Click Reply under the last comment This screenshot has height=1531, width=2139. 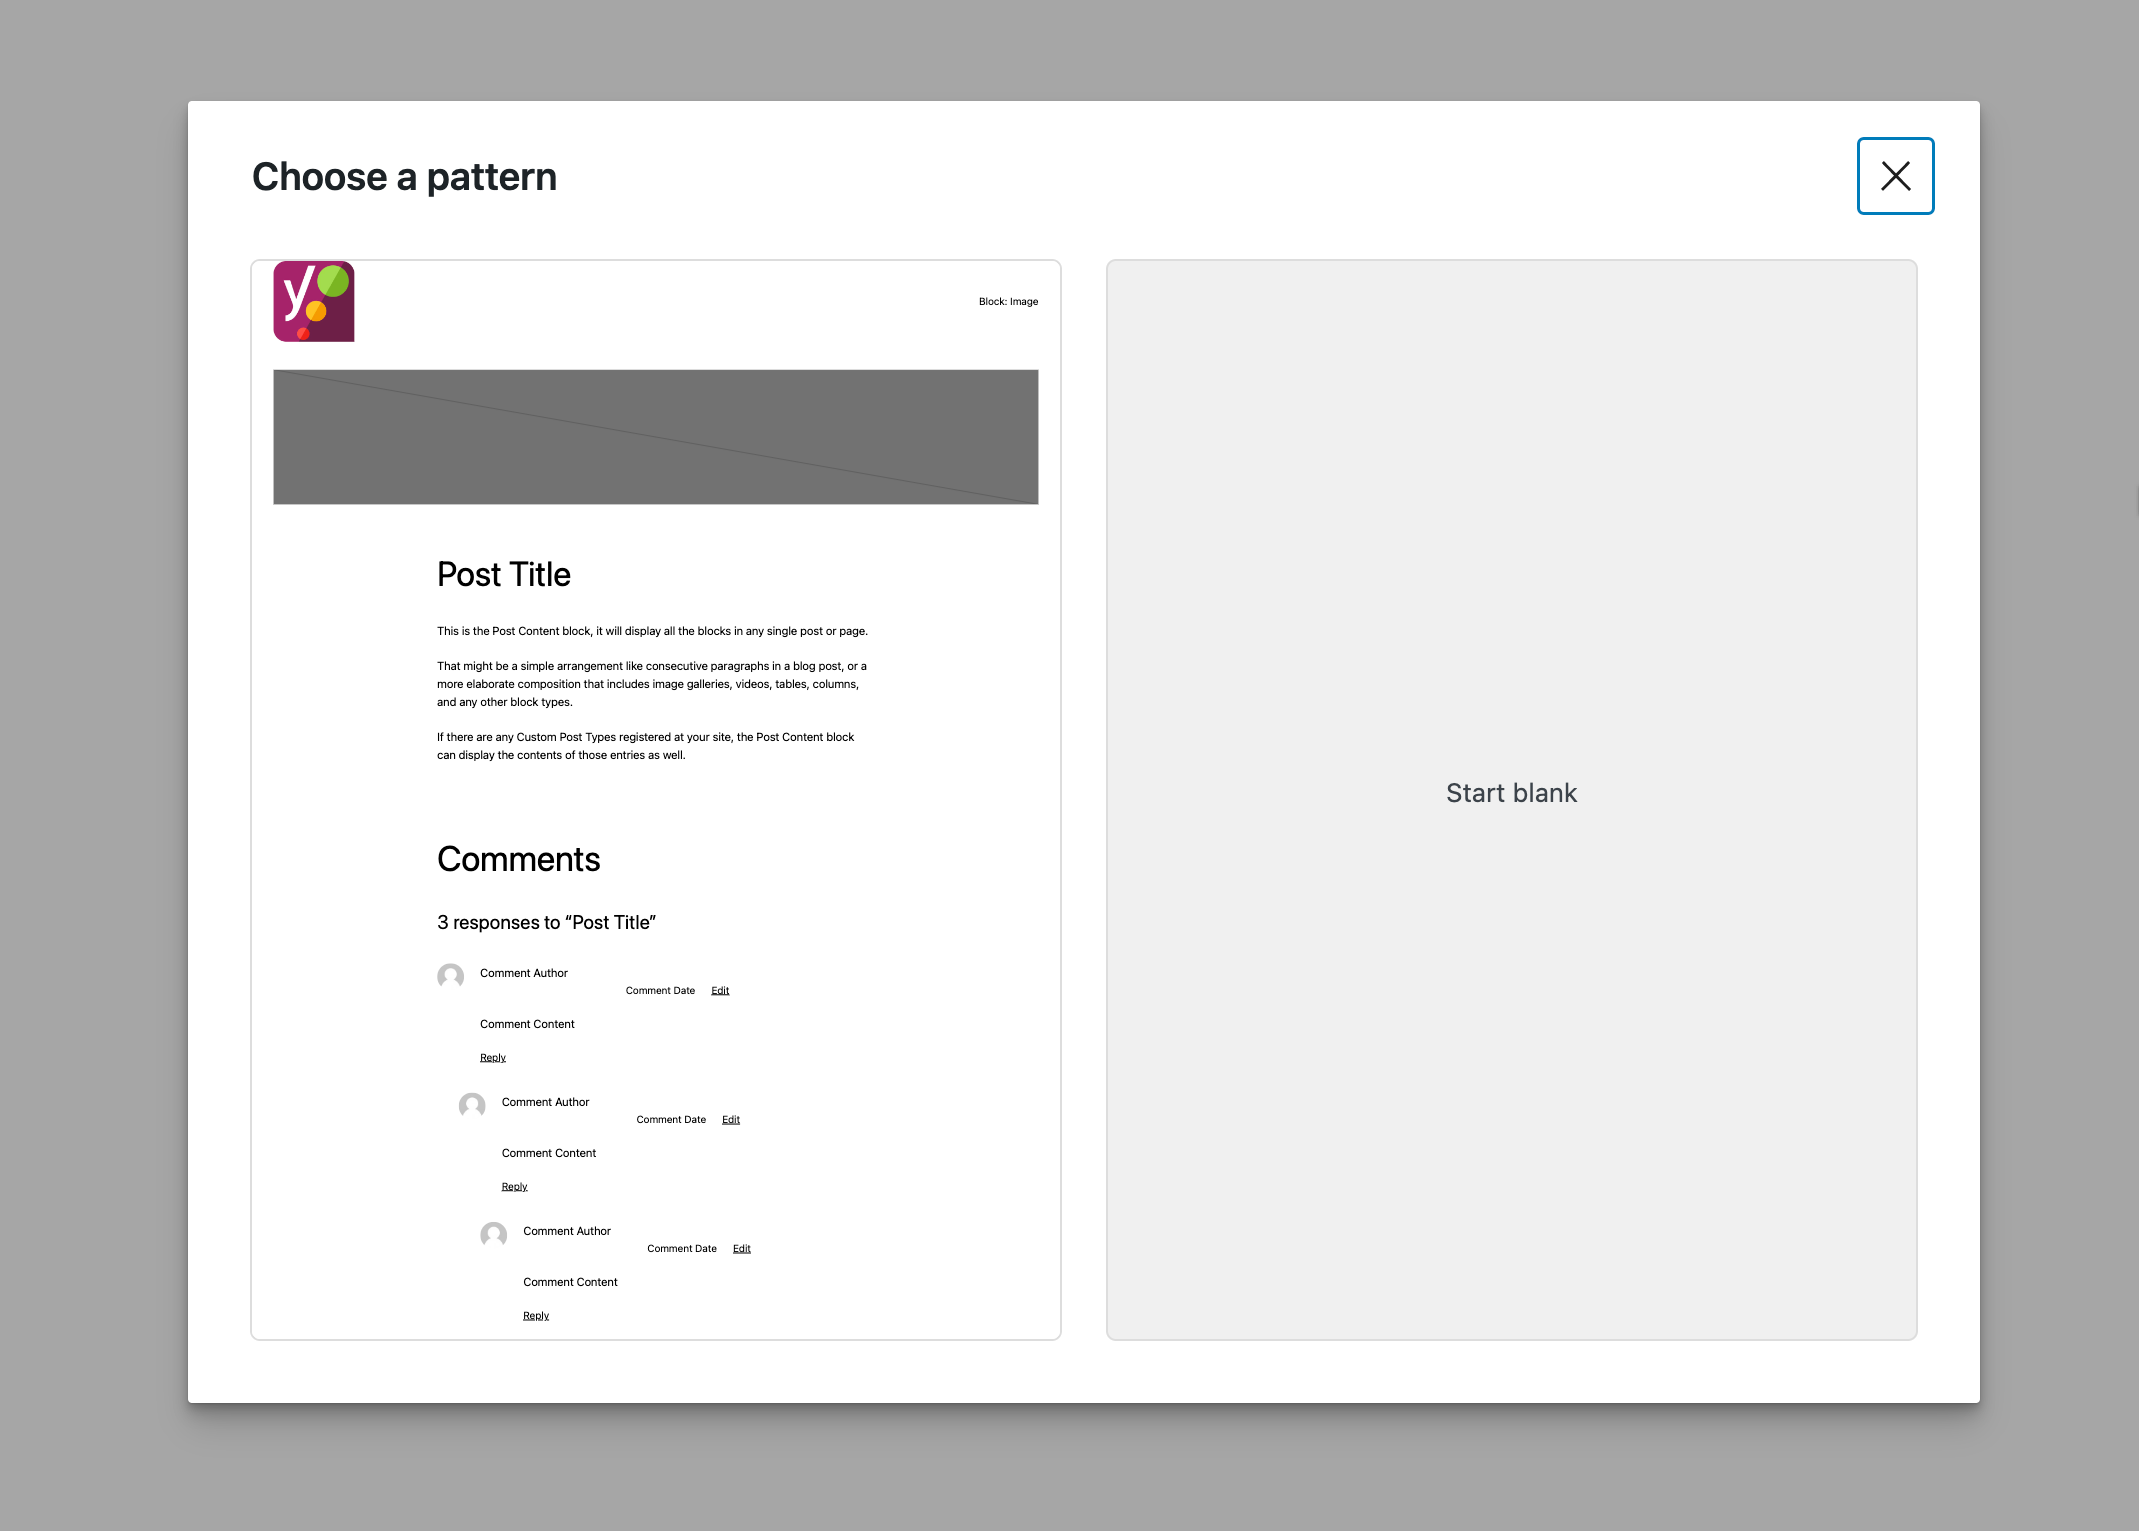pos(536,1314)
